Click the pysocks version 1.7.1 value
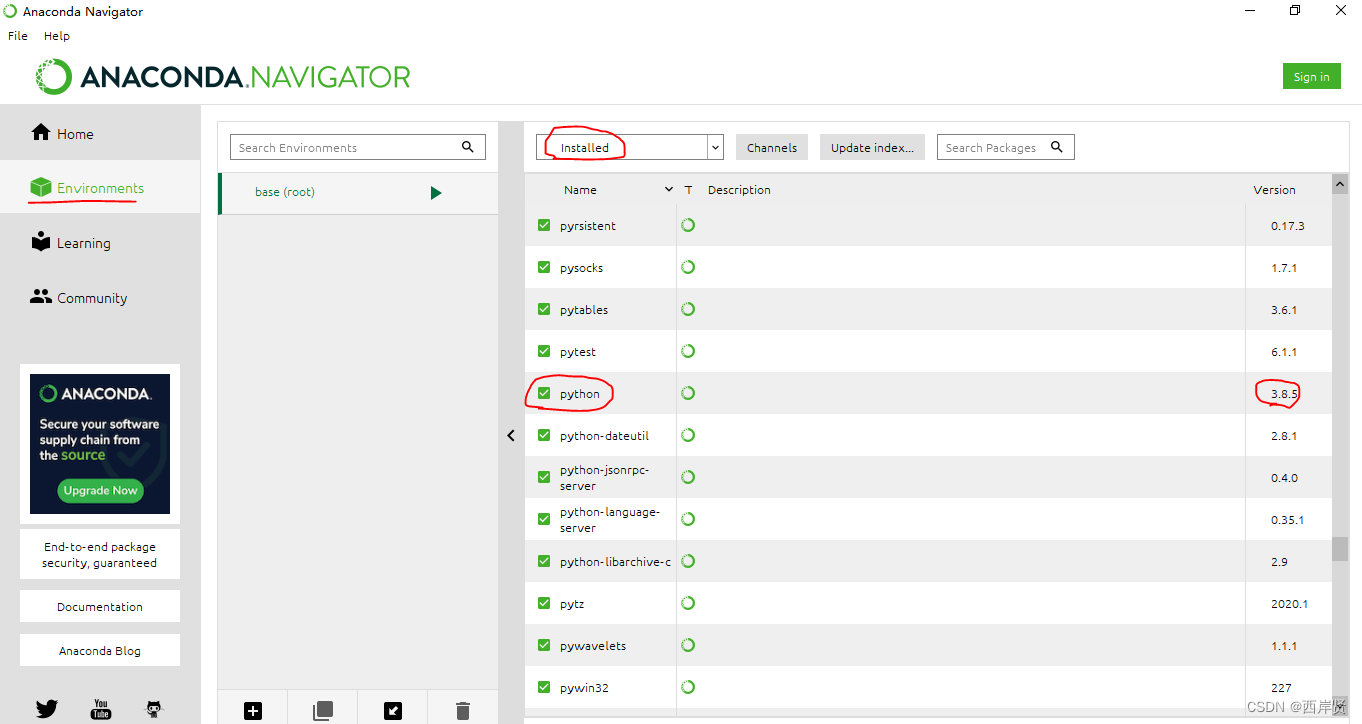1362x724 pixels. [1284, 268]
